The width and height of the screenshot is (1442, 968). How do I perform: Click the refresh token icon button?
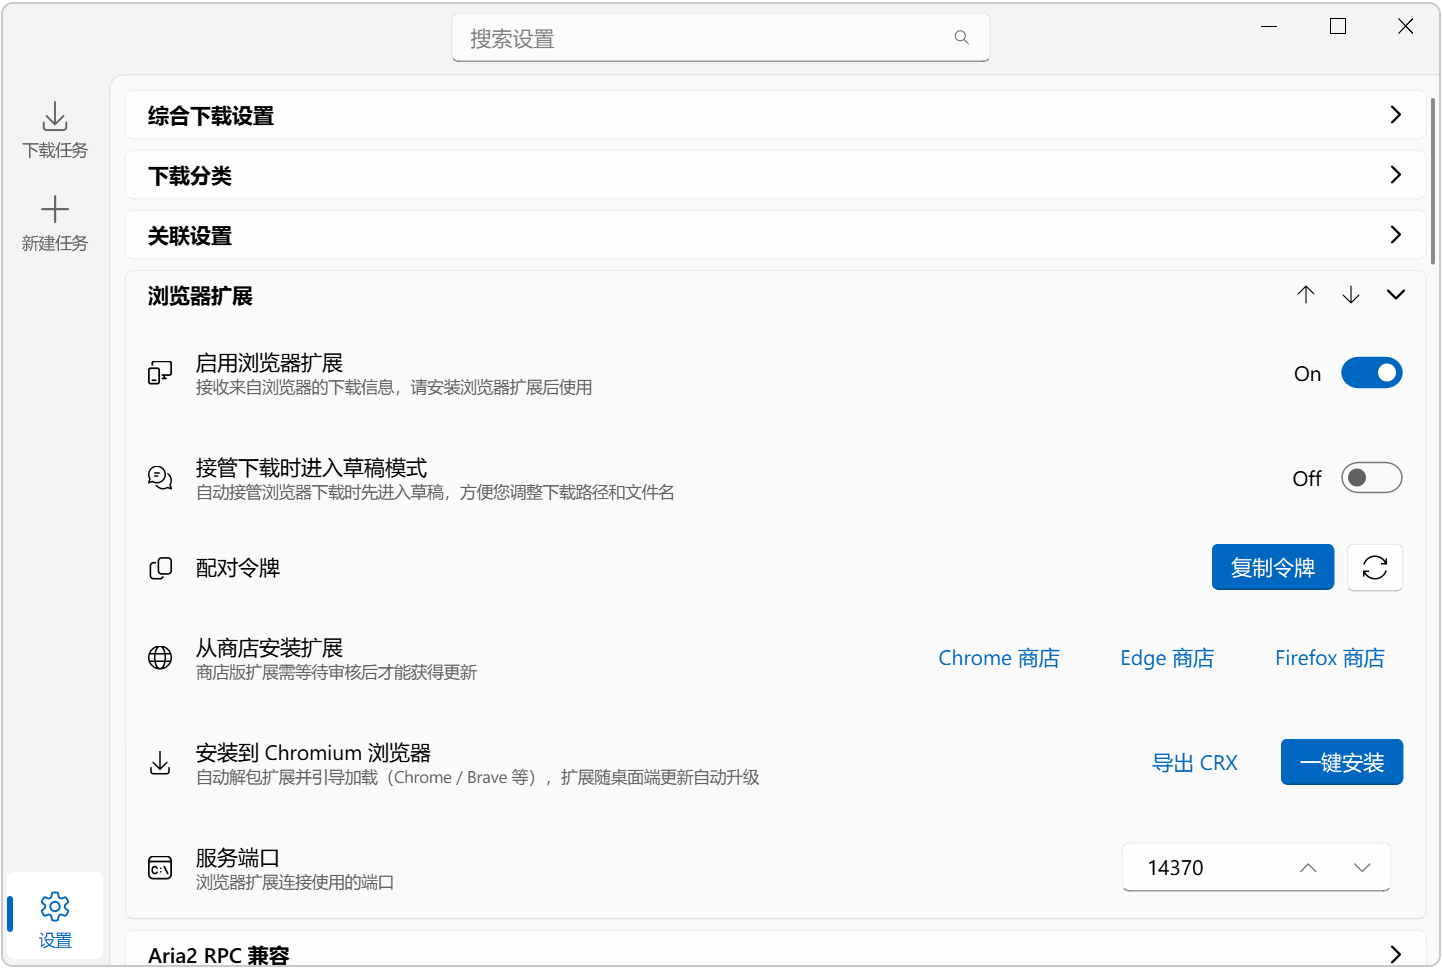(x=1375, y=568)
